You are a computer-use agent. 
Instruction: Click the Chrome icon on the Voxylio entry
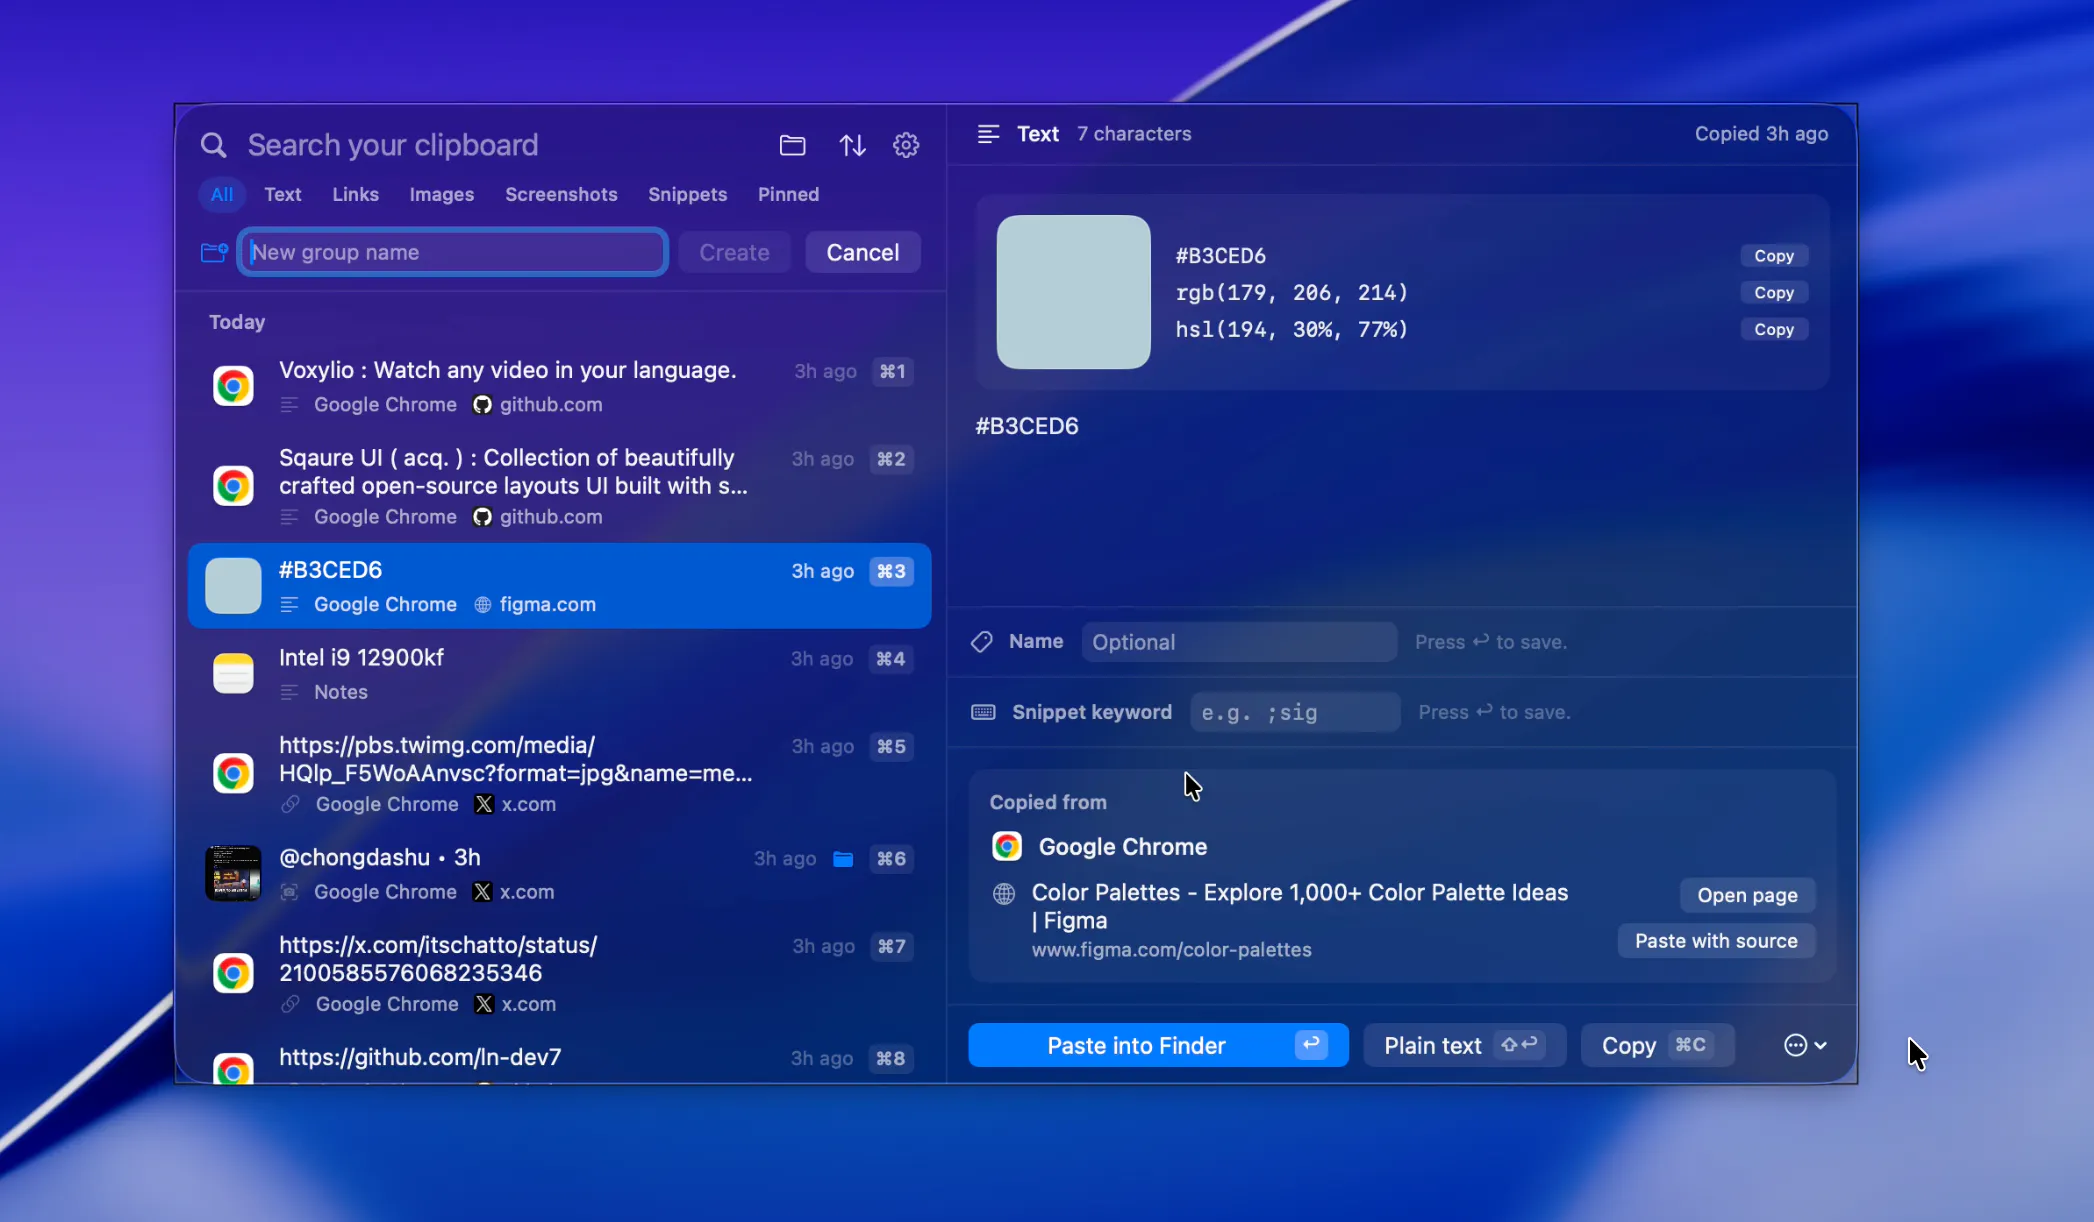[233, 386]
